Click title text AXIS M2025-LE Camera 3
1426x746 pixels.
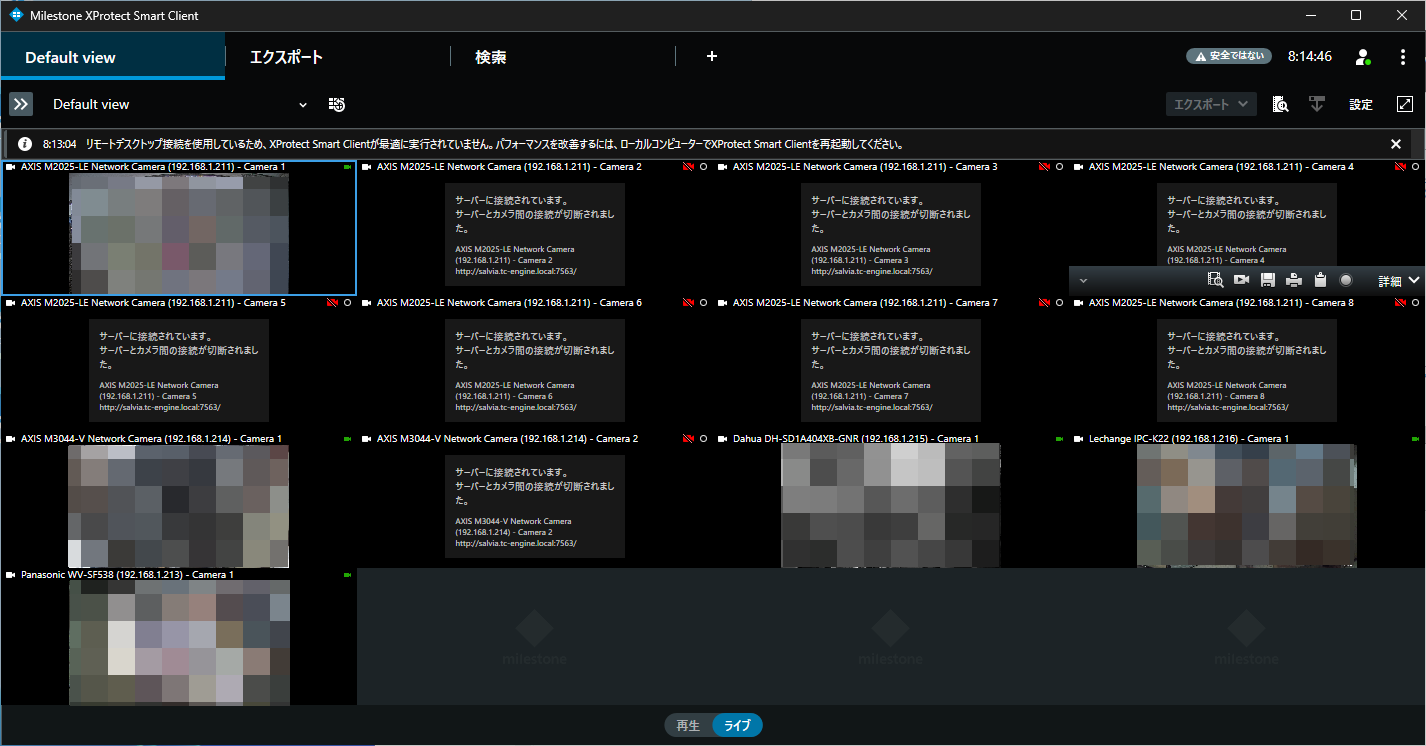(x=865, y=167)
